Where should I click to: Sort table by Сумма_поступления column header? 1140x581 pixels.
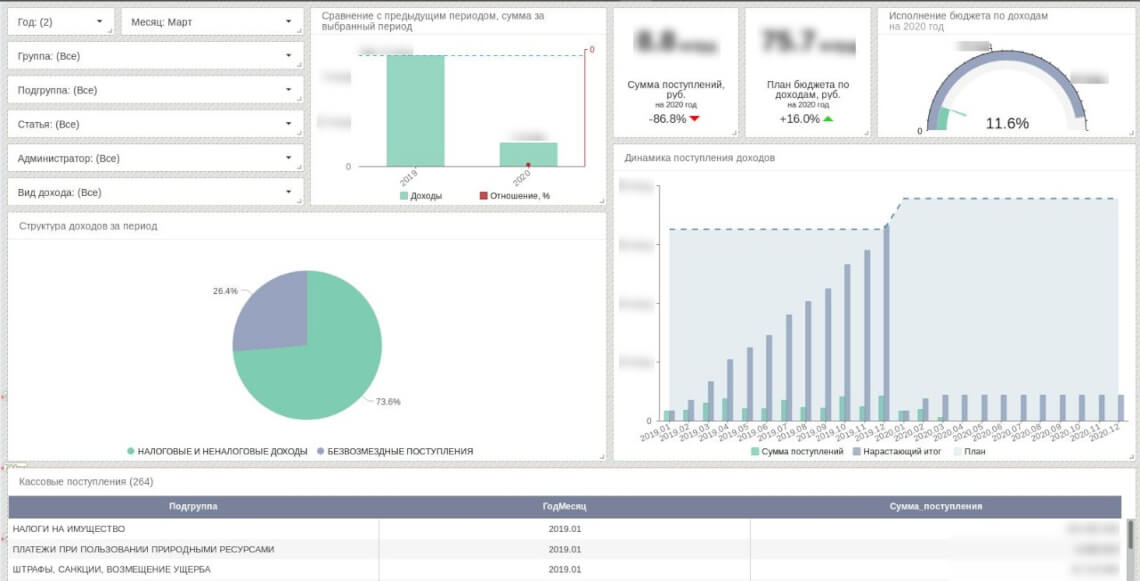pos(936,506)
